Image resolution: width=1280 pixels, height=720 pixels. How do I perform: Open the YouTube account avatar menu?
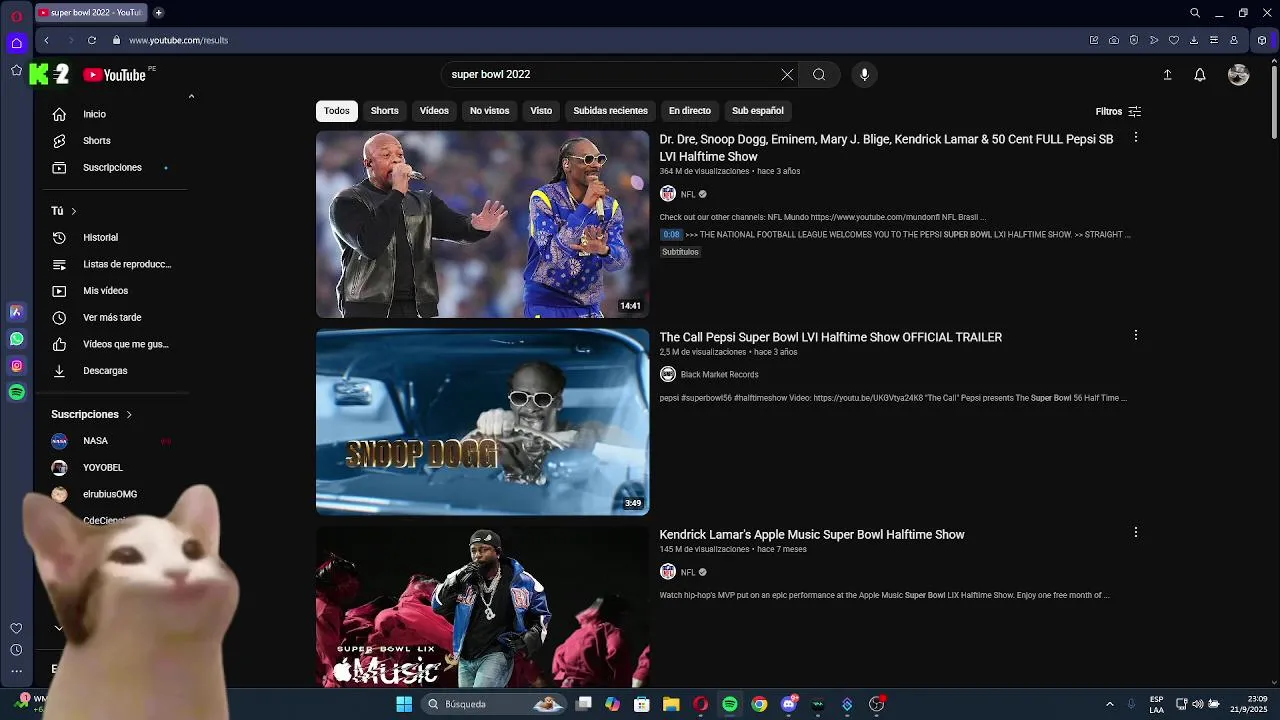pos(1239,75)
